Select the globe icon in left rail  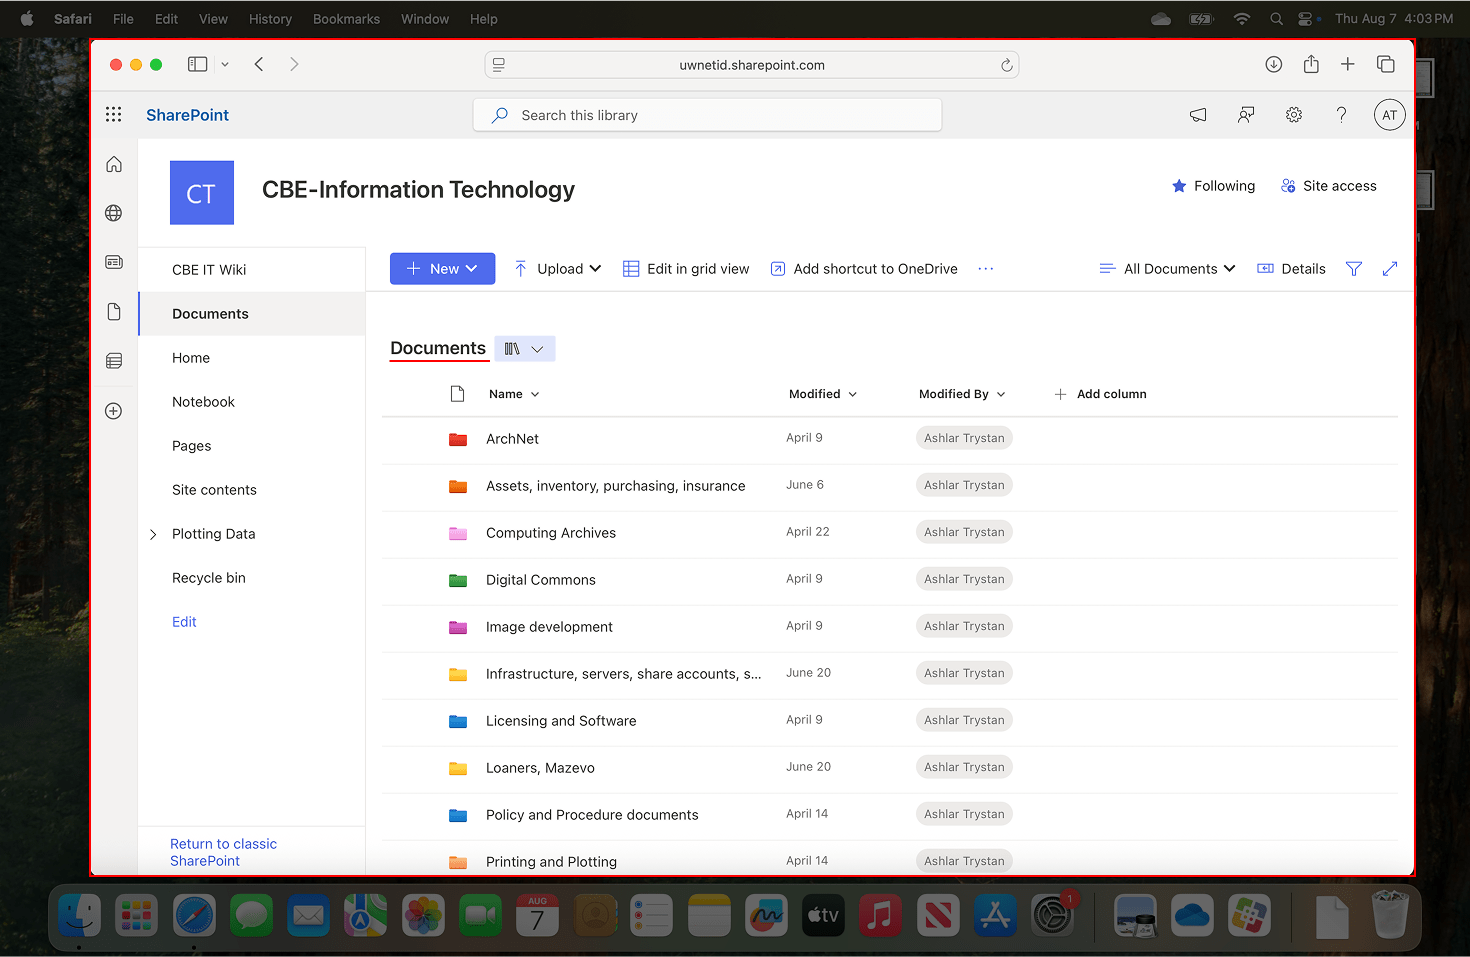click(113, 213)
